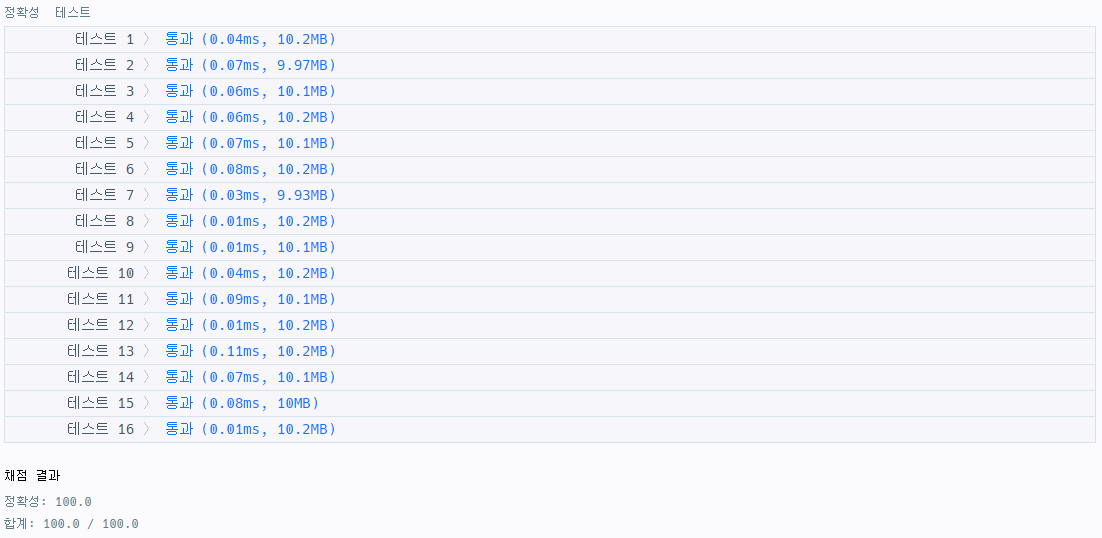Select the 테스트 8 result row

550,221
